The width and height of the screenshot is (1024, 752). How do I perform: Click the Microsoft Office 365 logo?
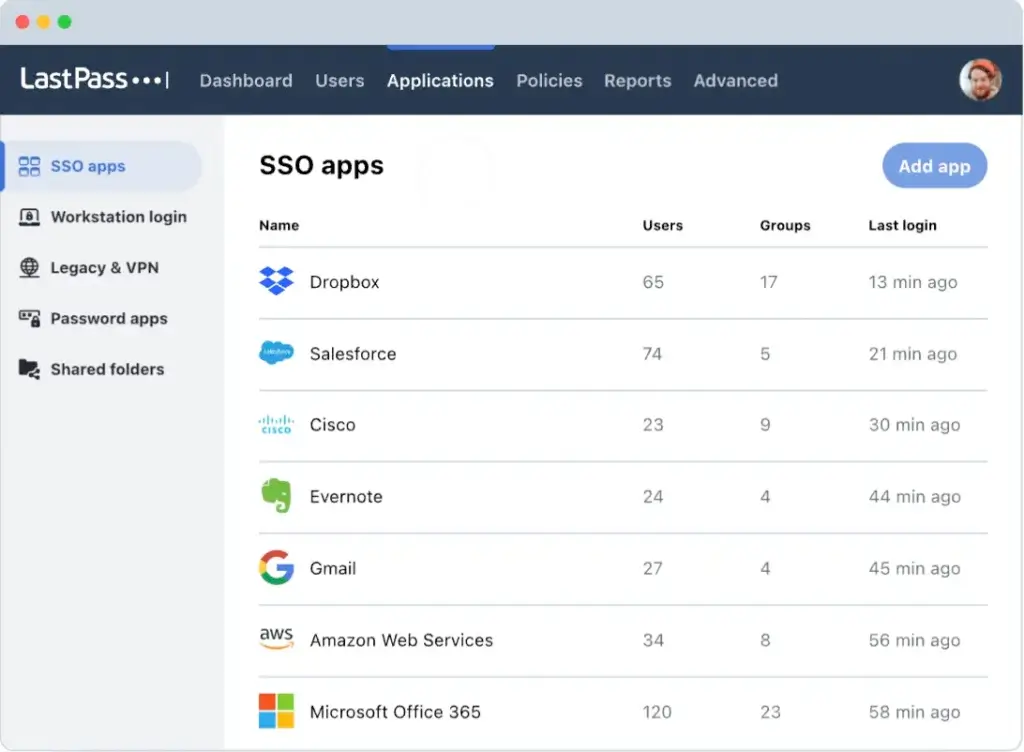pos(276,711)
